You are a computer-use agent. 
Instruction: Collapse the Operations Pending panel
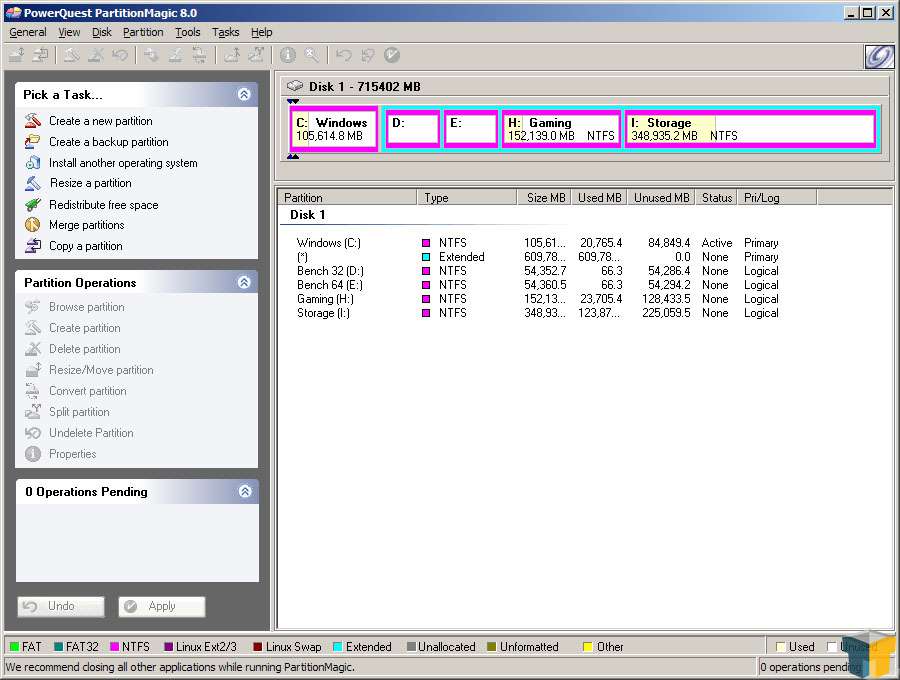[245, 491]
